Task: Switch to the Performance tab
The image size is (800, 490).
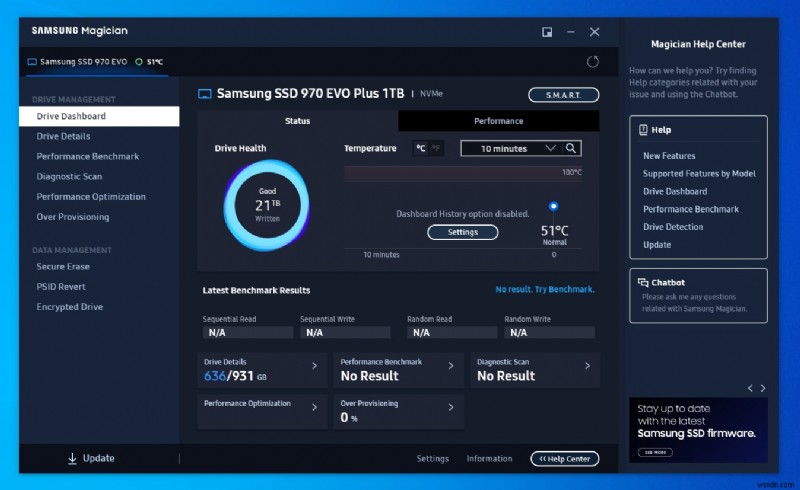Action: pyautogui.click(x=498, y=121)
